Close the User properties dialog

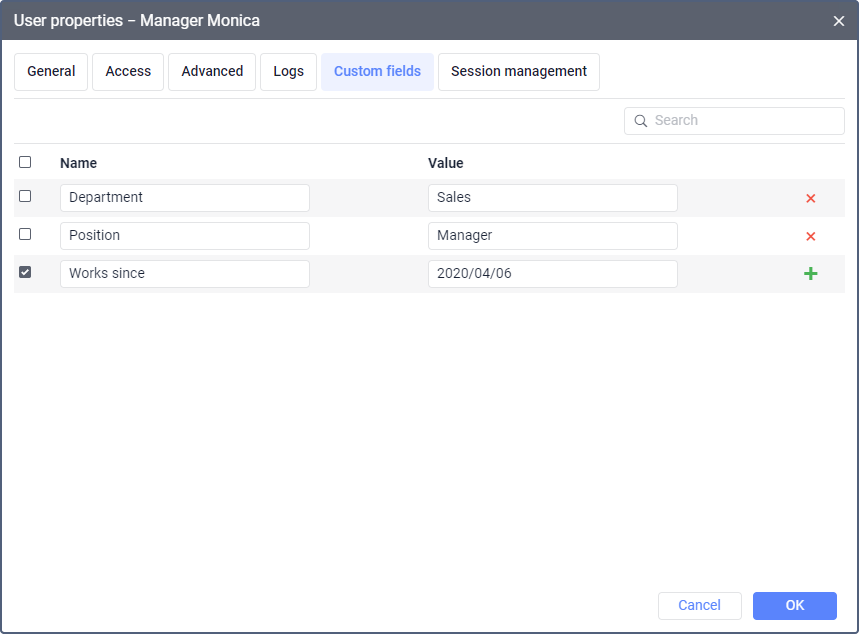click(x=838, y=21)
